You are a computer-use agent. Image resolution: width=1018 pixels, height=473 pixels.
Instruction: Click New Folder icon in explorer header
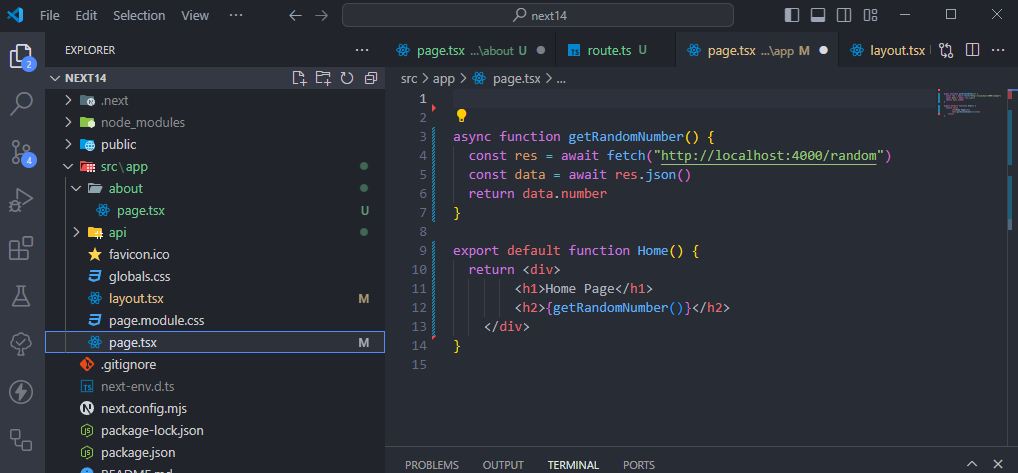pos(323,78)
